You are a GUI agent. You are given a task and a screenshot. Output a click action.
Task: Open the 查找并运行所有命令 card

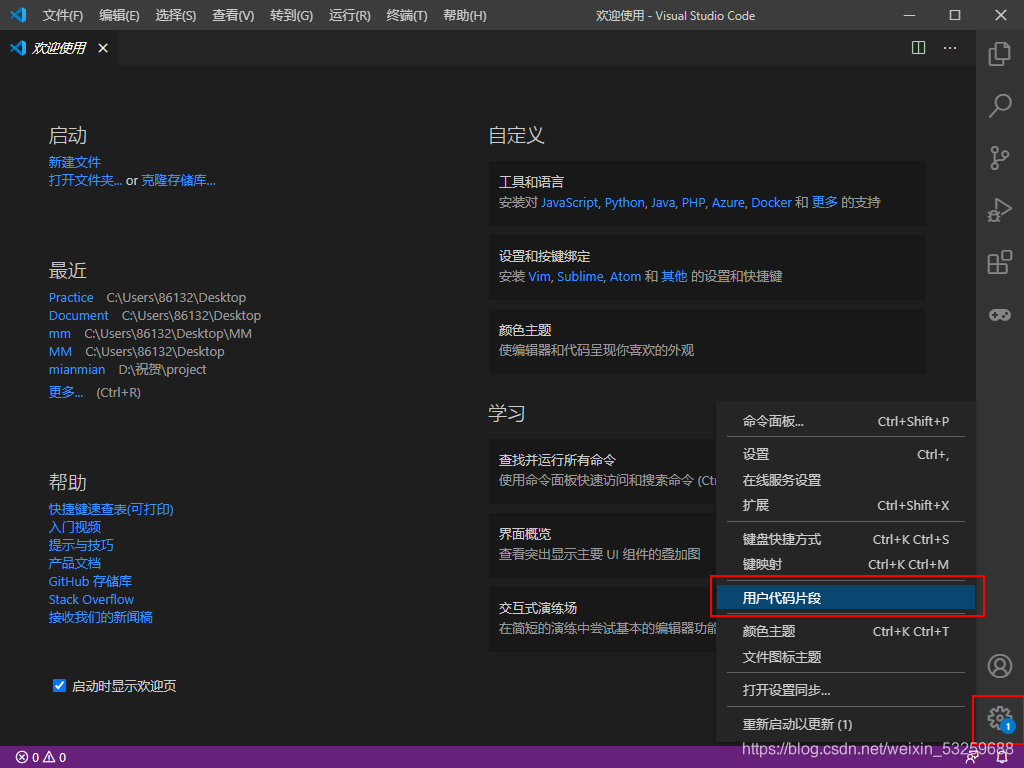(x=602, y=471)
